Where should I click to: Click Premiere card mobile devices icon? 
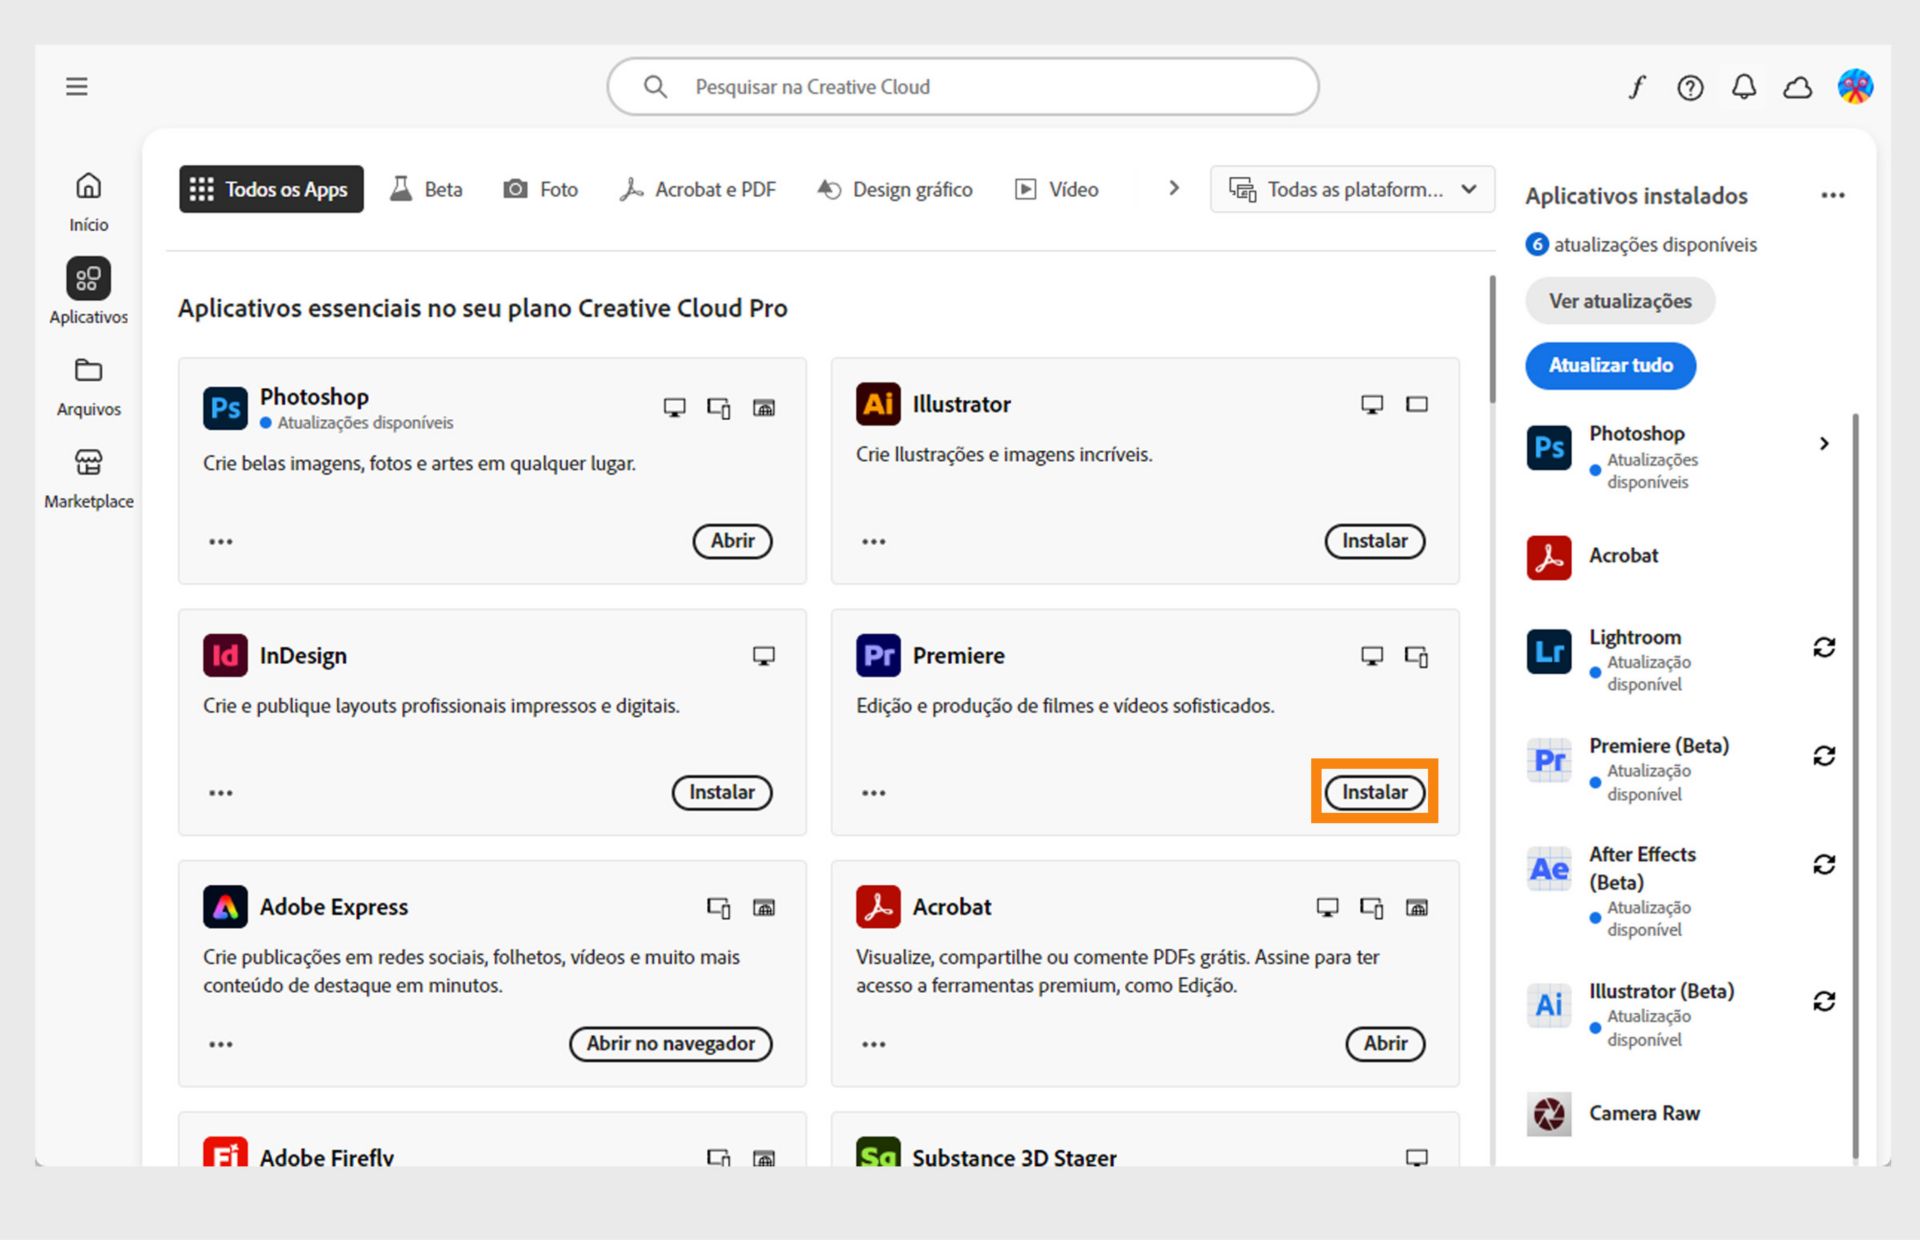(x=1417, y=656)
